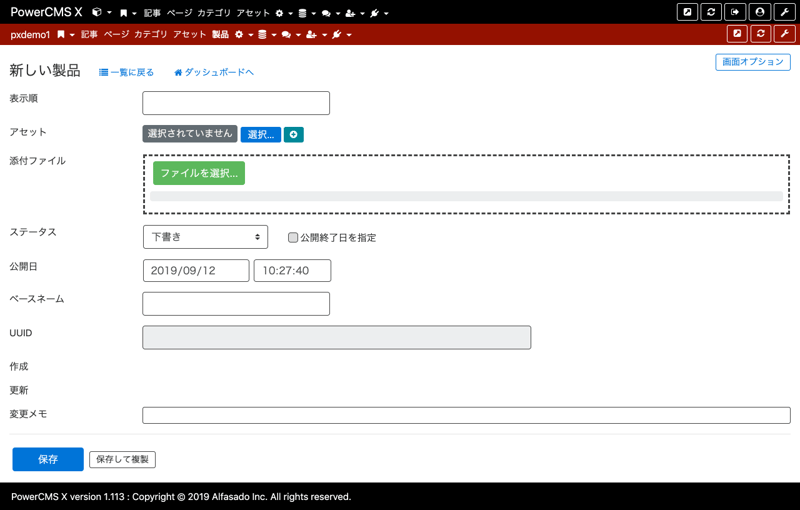800x510 pixels.
Task: Click the refresh icon in the red pxdemo1 bar
Action: point(761,34)
